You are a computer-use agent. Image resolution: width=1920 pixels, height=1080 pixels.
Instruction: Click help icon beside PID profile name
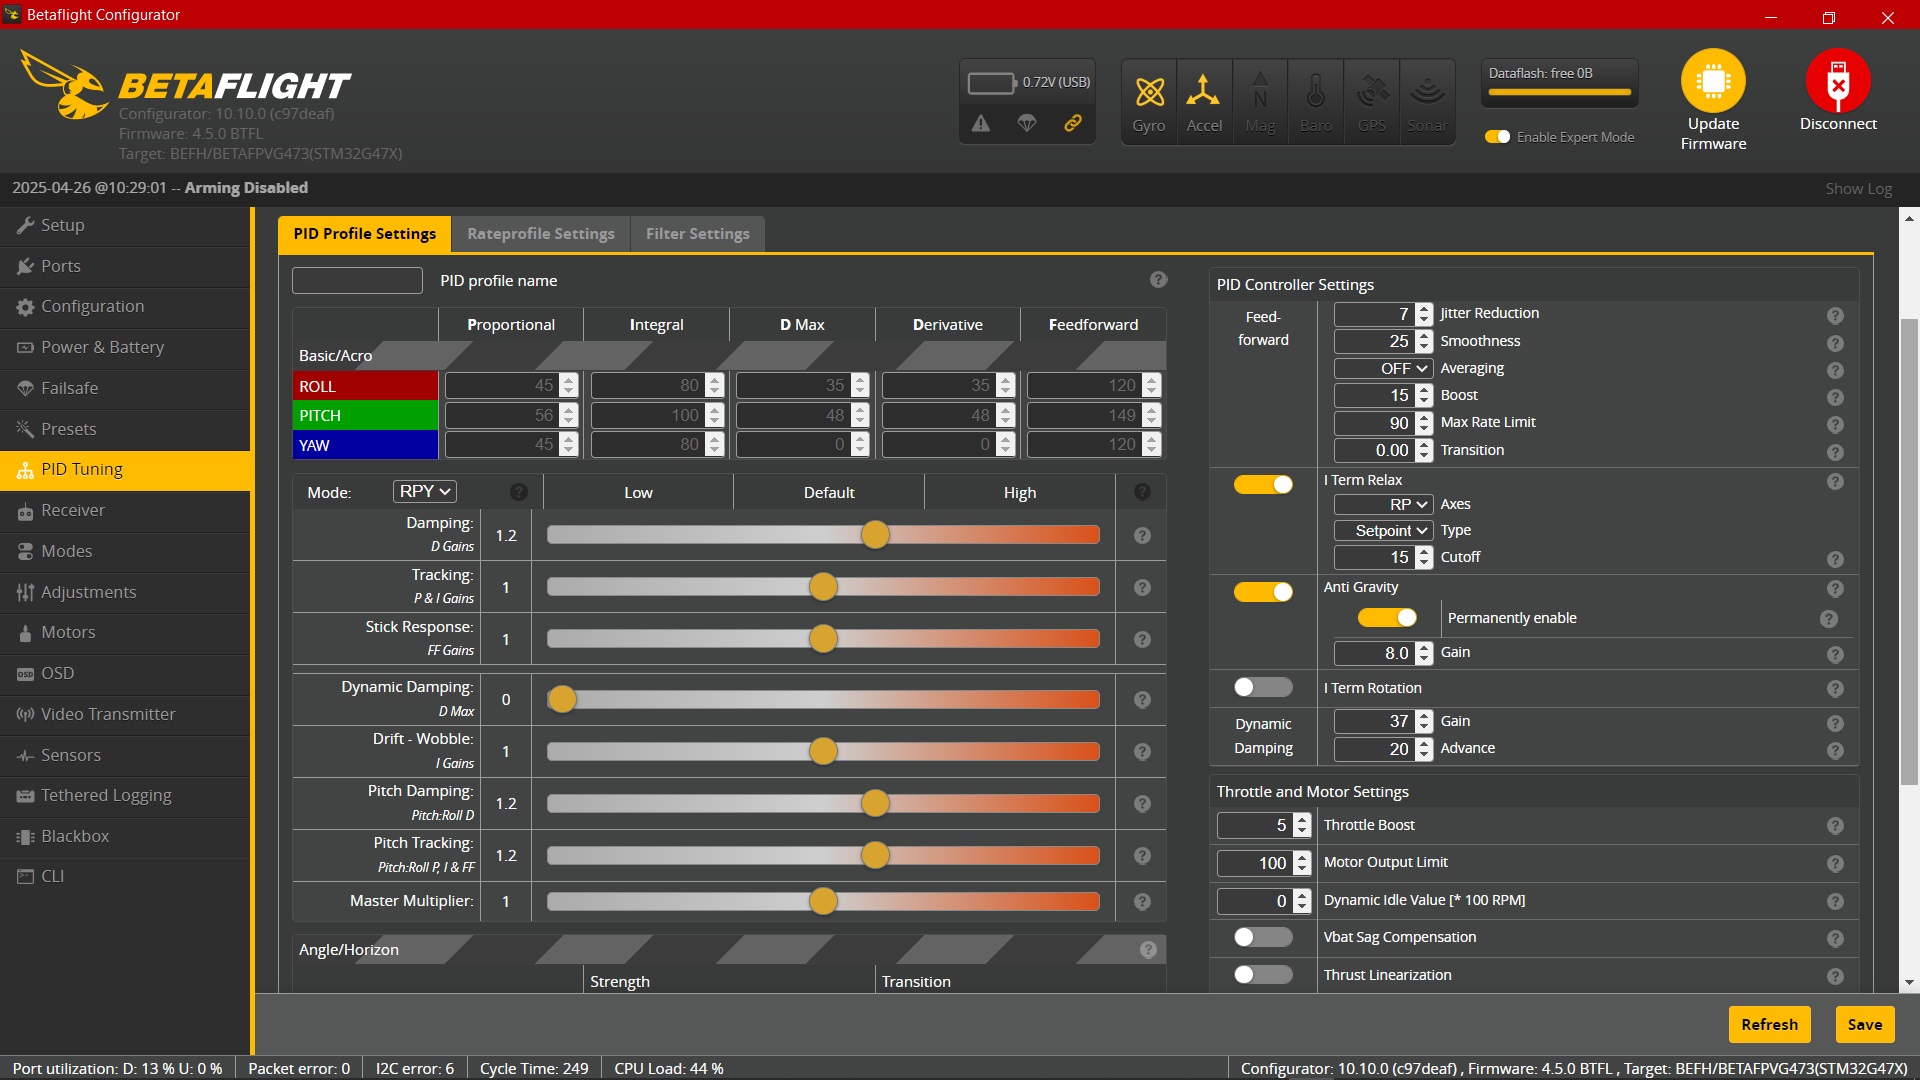click(1158, 280)
